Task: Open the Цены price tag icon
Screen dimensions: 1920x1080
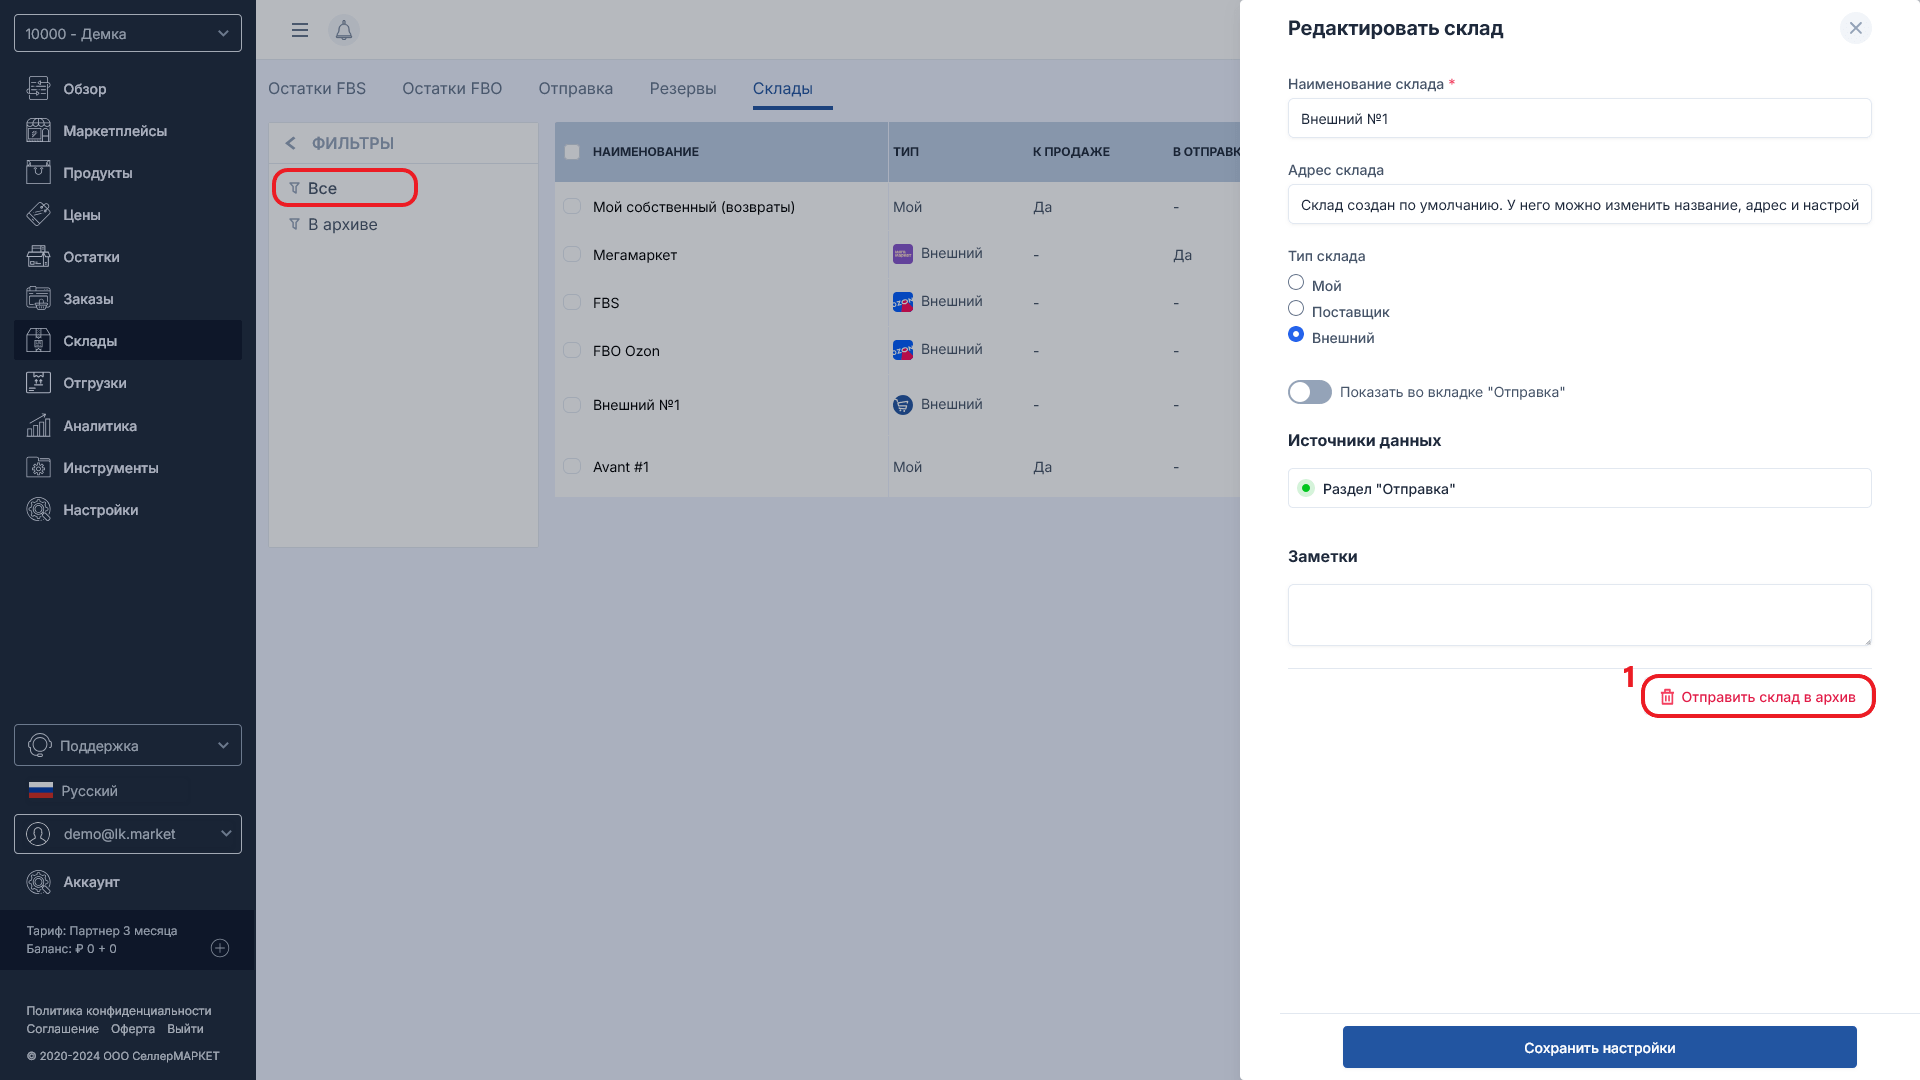Action: pos(38,215)
